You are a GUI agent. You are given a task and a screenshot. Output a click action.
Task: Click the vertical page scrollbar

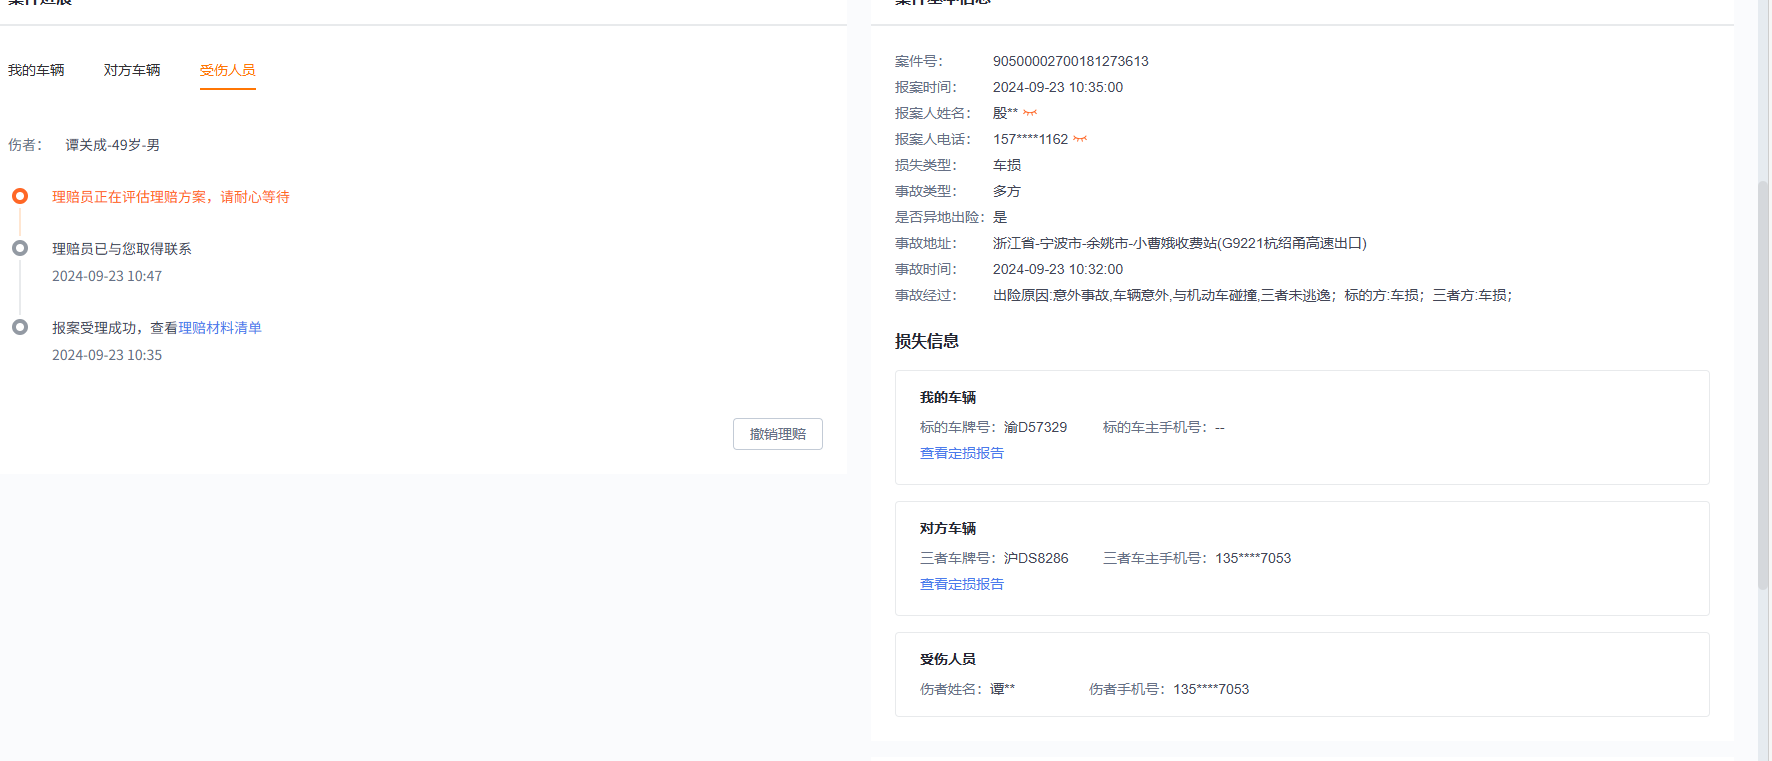[x=1763, y=380]
